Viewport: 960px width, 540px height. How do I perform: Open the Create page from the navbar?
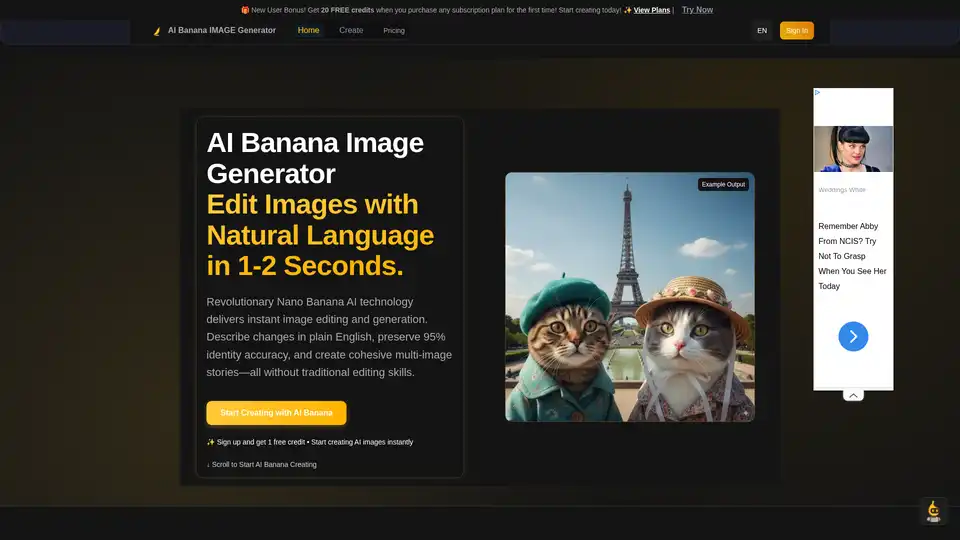351,31
